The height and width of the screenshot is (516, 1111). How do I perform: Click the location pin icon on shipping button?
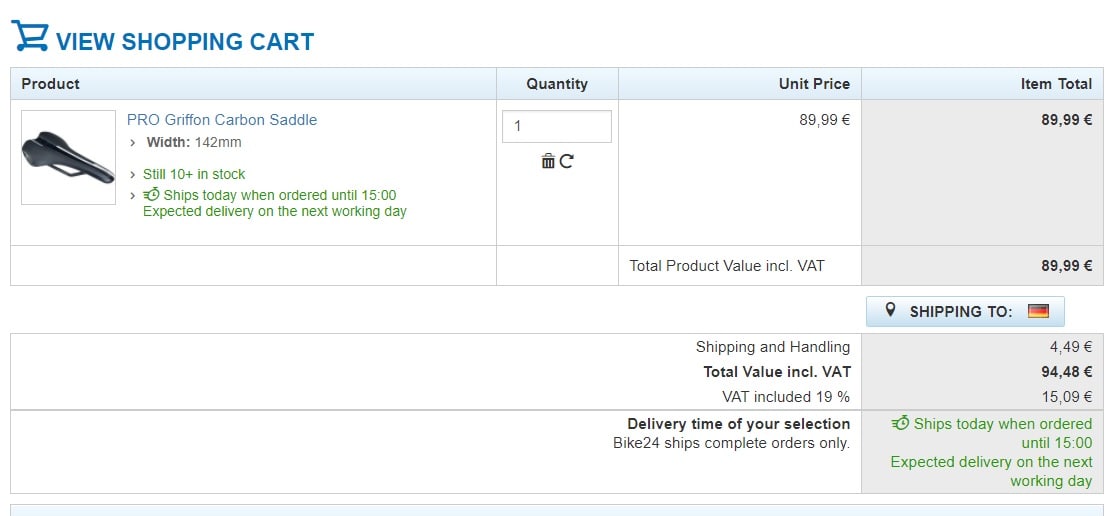891,311
